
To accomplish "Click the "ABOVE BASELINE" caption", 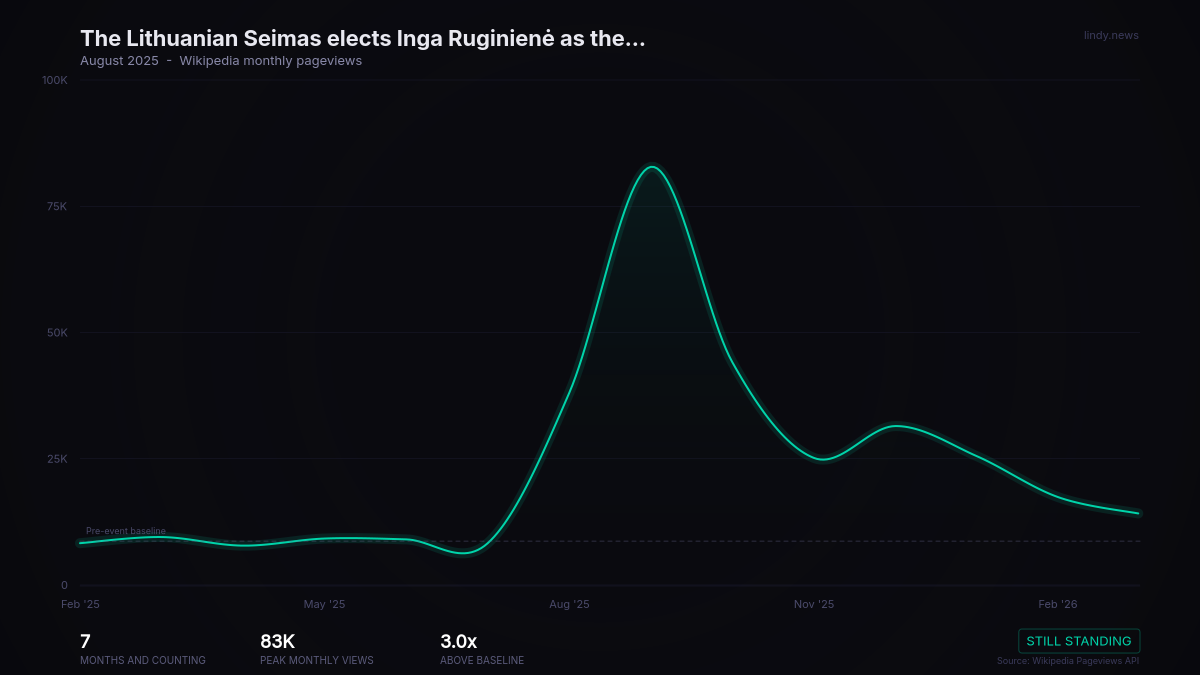I will 482,661.
